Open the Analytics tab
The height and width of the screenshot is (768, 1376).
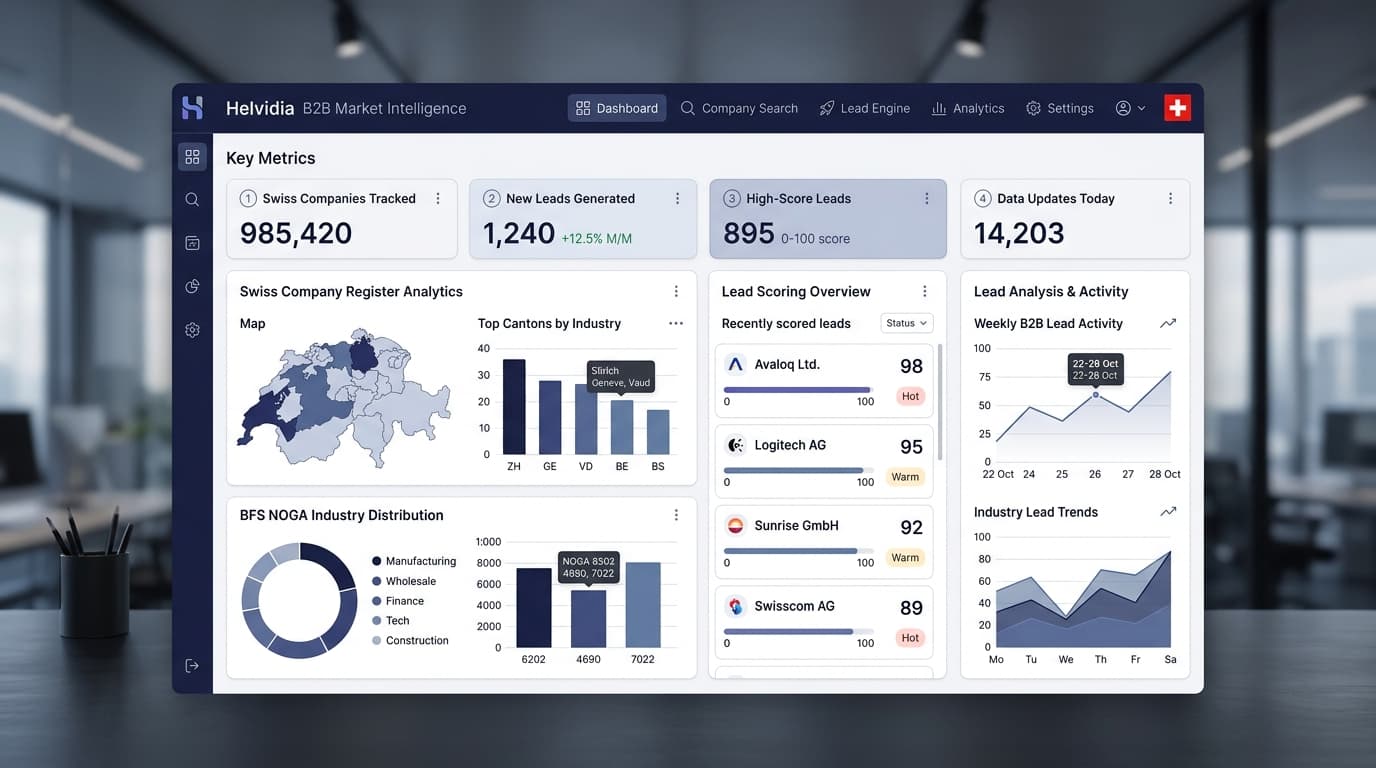pos(968,108)
